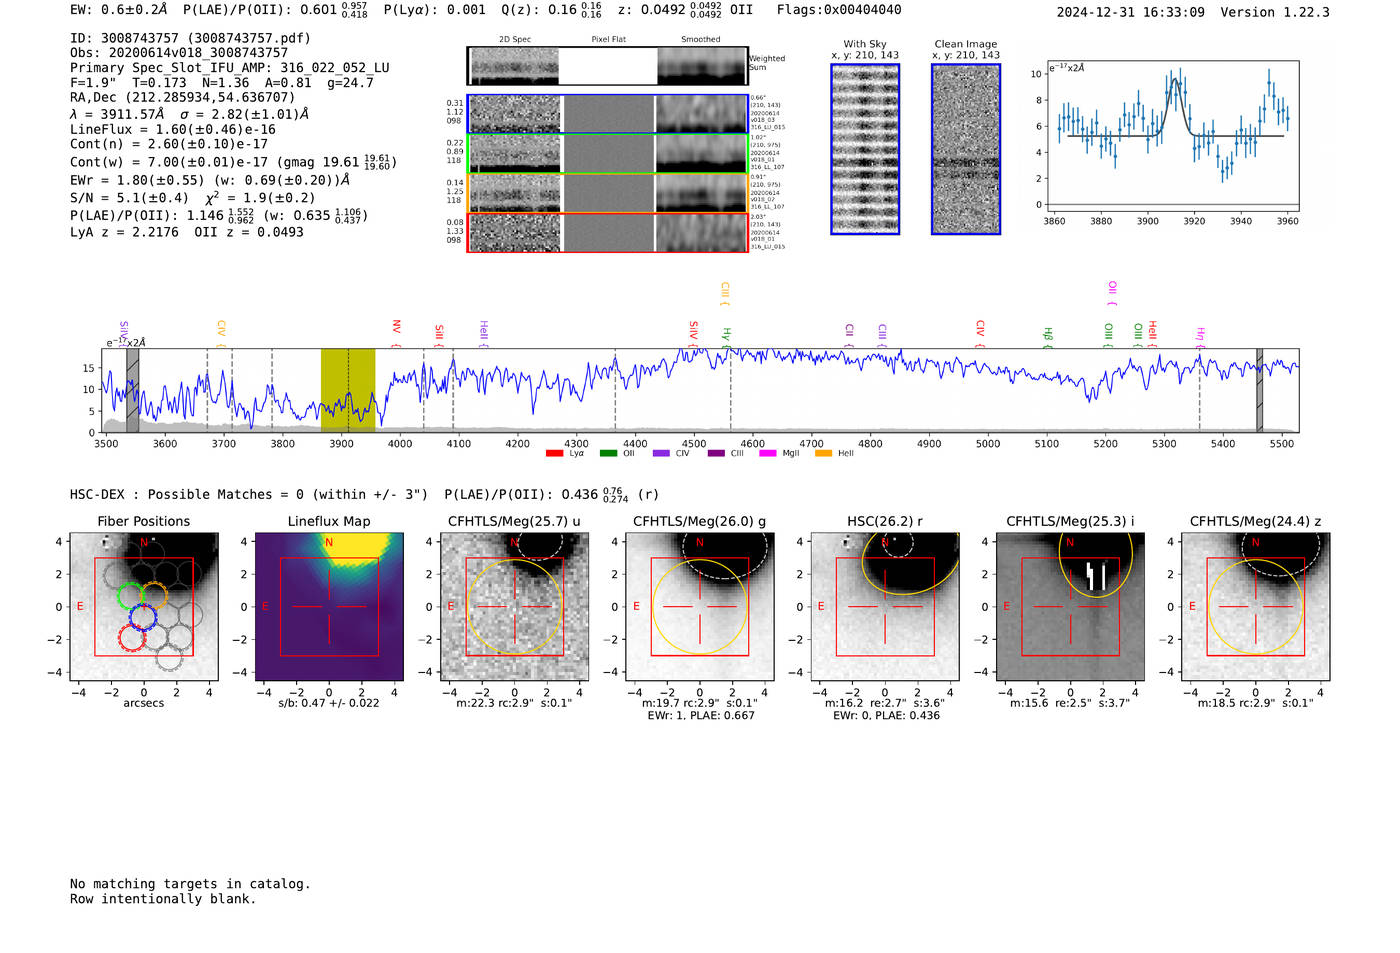Click the red-bordered Pixel Flat cutout

(608, 233)
